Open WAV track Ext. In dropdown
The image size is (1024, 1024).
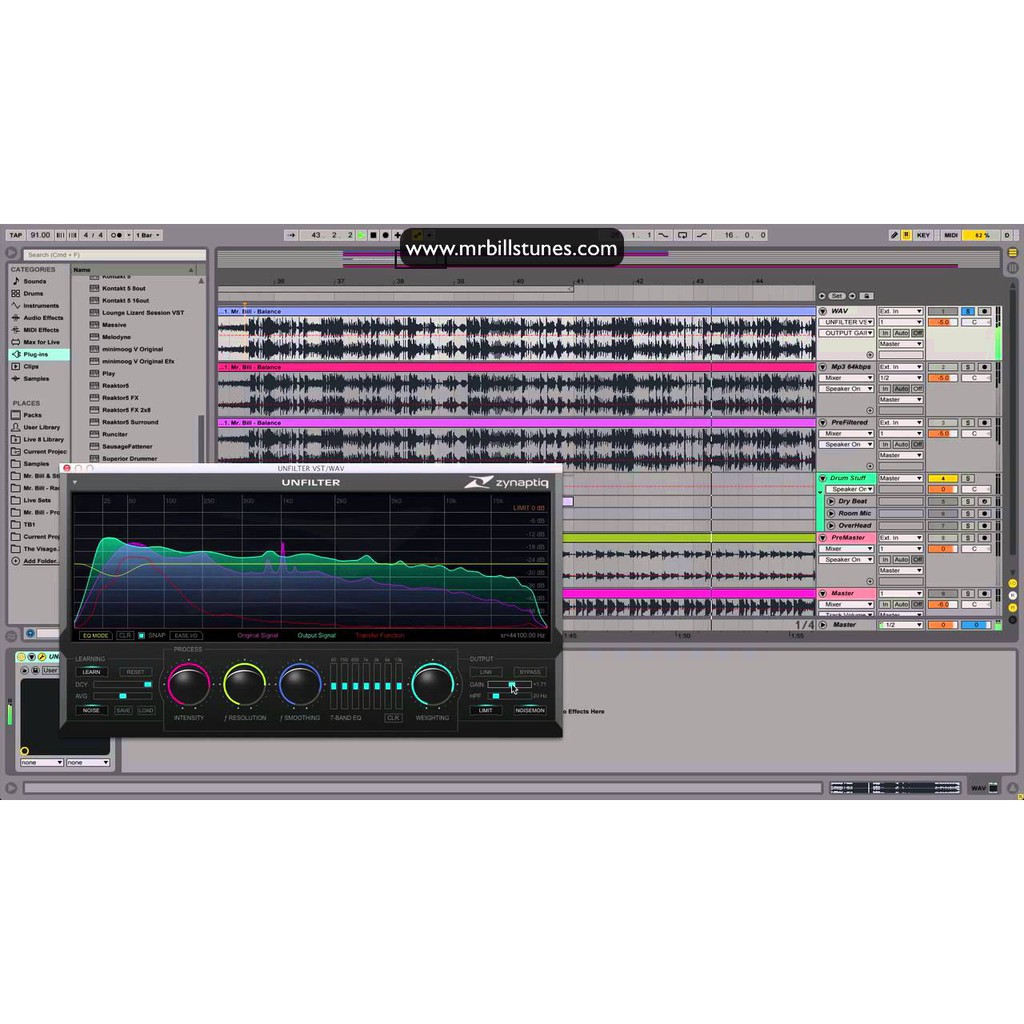tap(901, 312)
